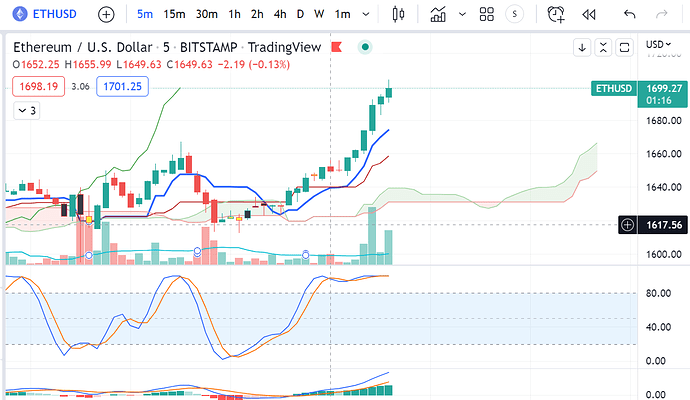Image resolution: width=690 pixels, height=400 pixels.
Task: Undo the last chart action
Action: (x=630, y=15)
